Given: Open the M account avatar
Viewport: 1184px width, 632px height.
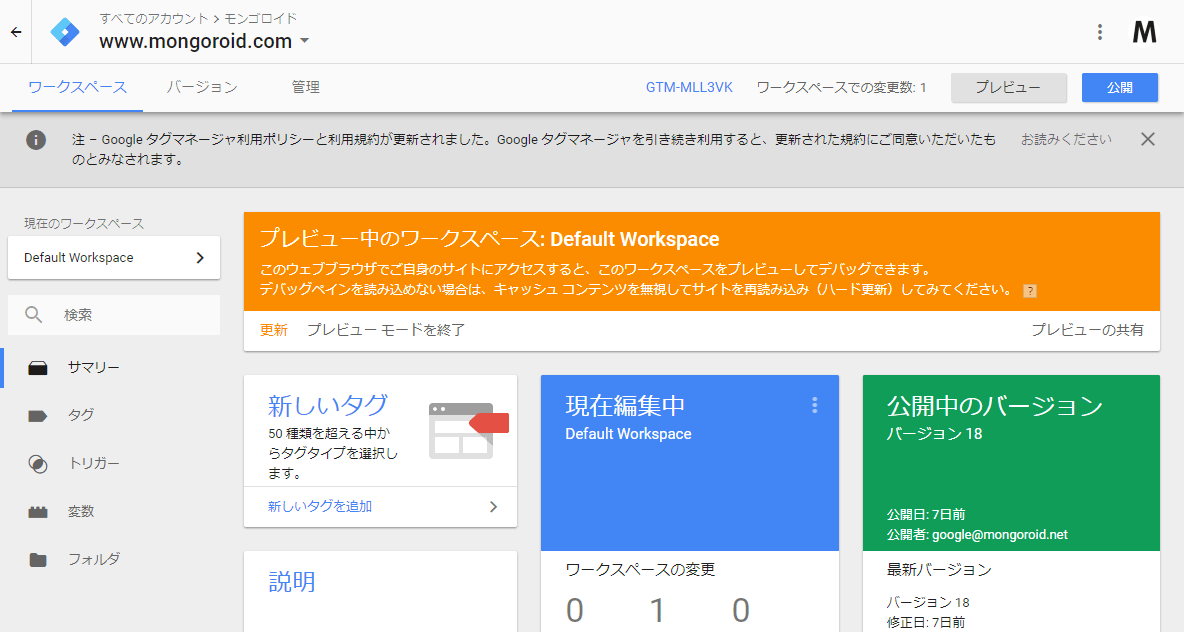Looking at the screenshot, I should click(1145, 32).
